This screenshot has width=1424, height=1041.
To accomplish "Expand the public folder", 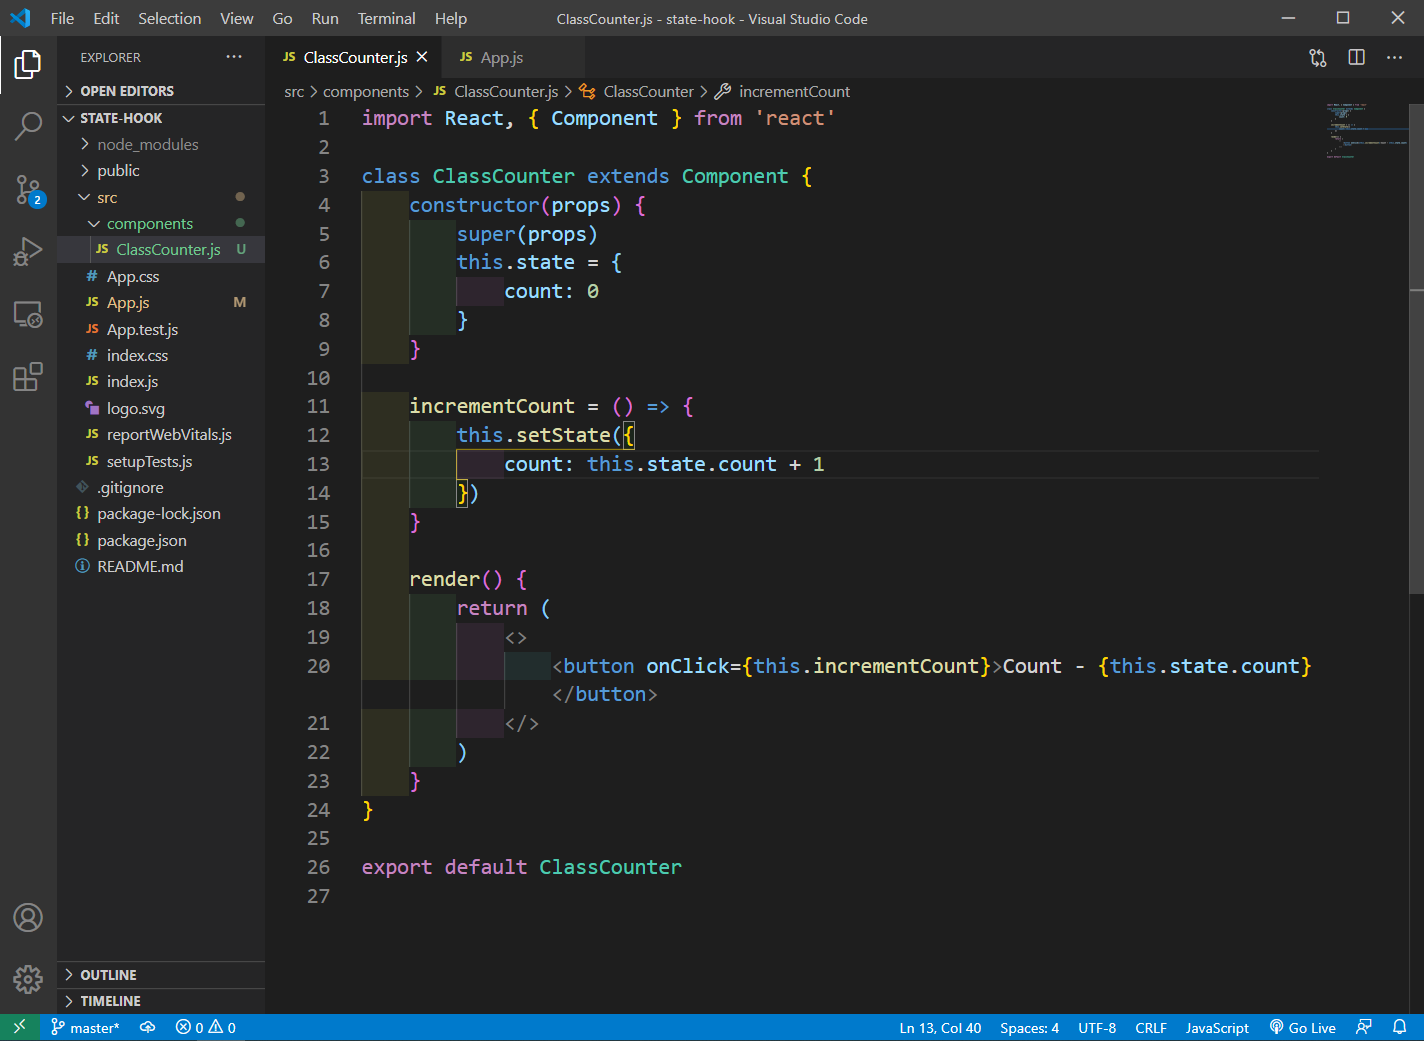I will tap(161, 171).
